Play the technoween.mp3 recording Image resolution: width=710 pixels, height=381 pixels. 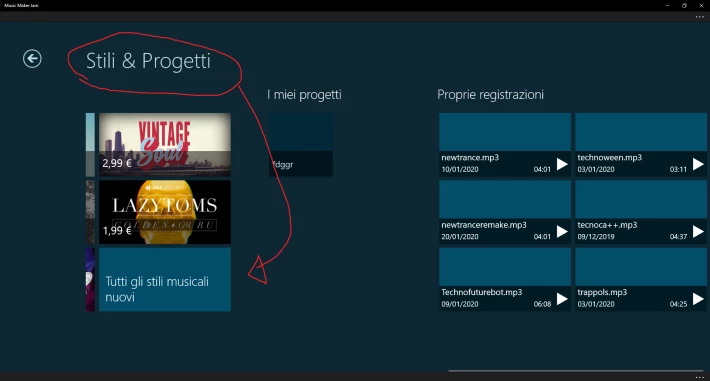698,164
